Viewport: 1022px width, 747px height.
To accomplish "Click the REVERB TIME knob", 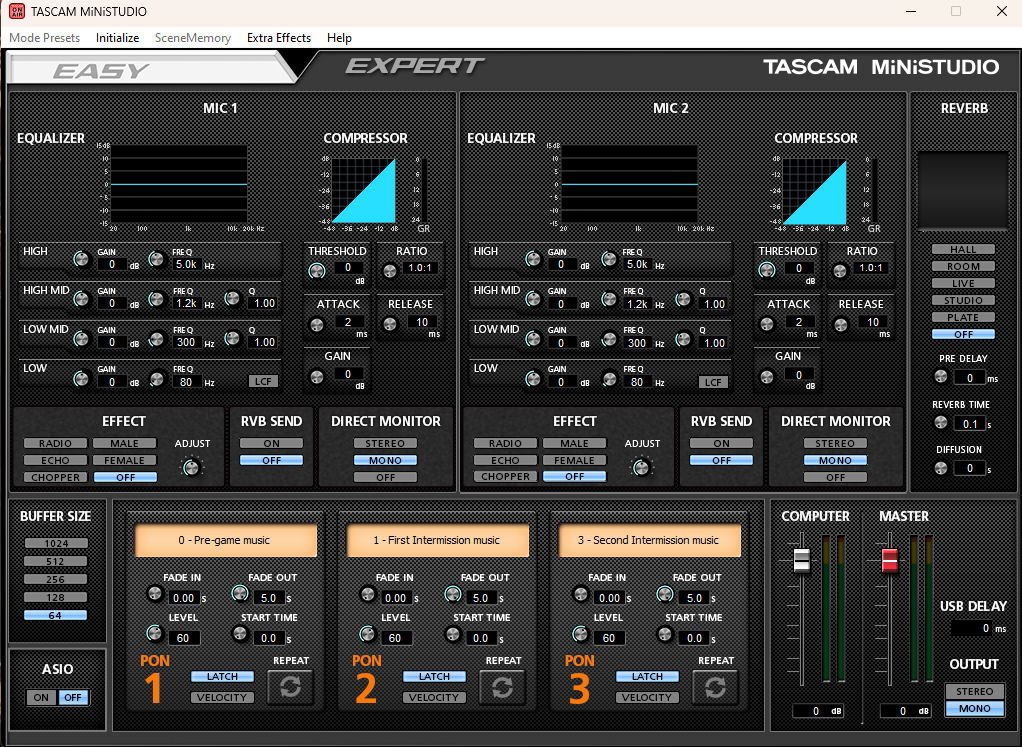I will pyautogui.click(x=941, y=422).
